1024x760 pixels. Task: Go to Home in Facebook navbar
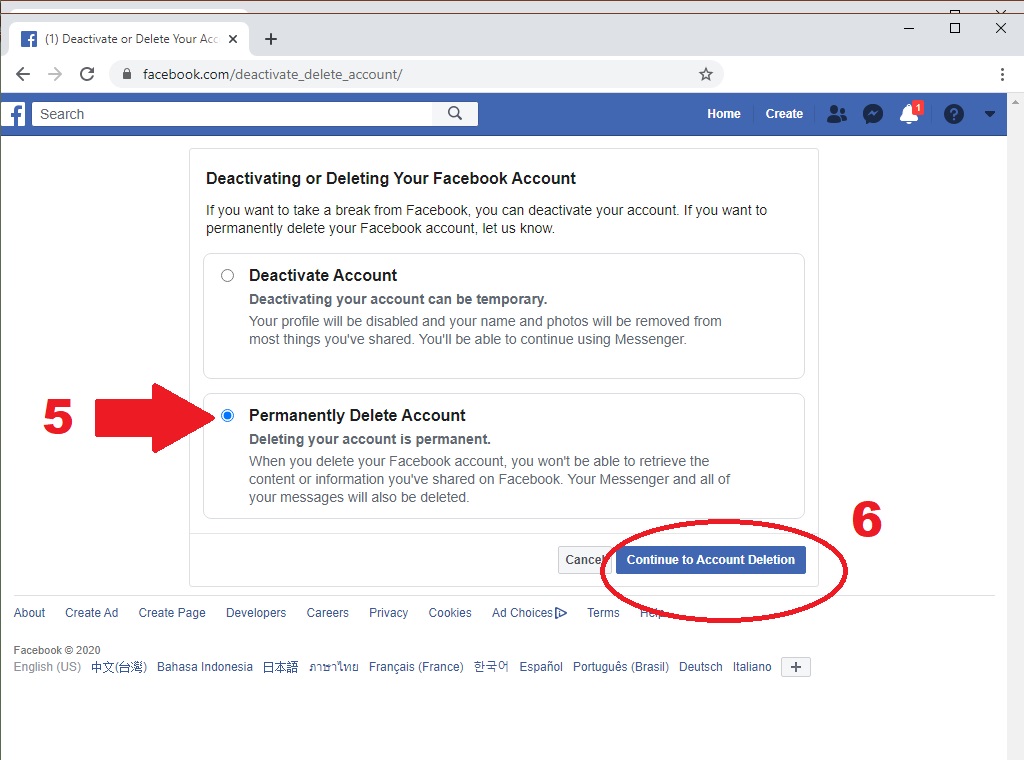[x=724, y=114]
